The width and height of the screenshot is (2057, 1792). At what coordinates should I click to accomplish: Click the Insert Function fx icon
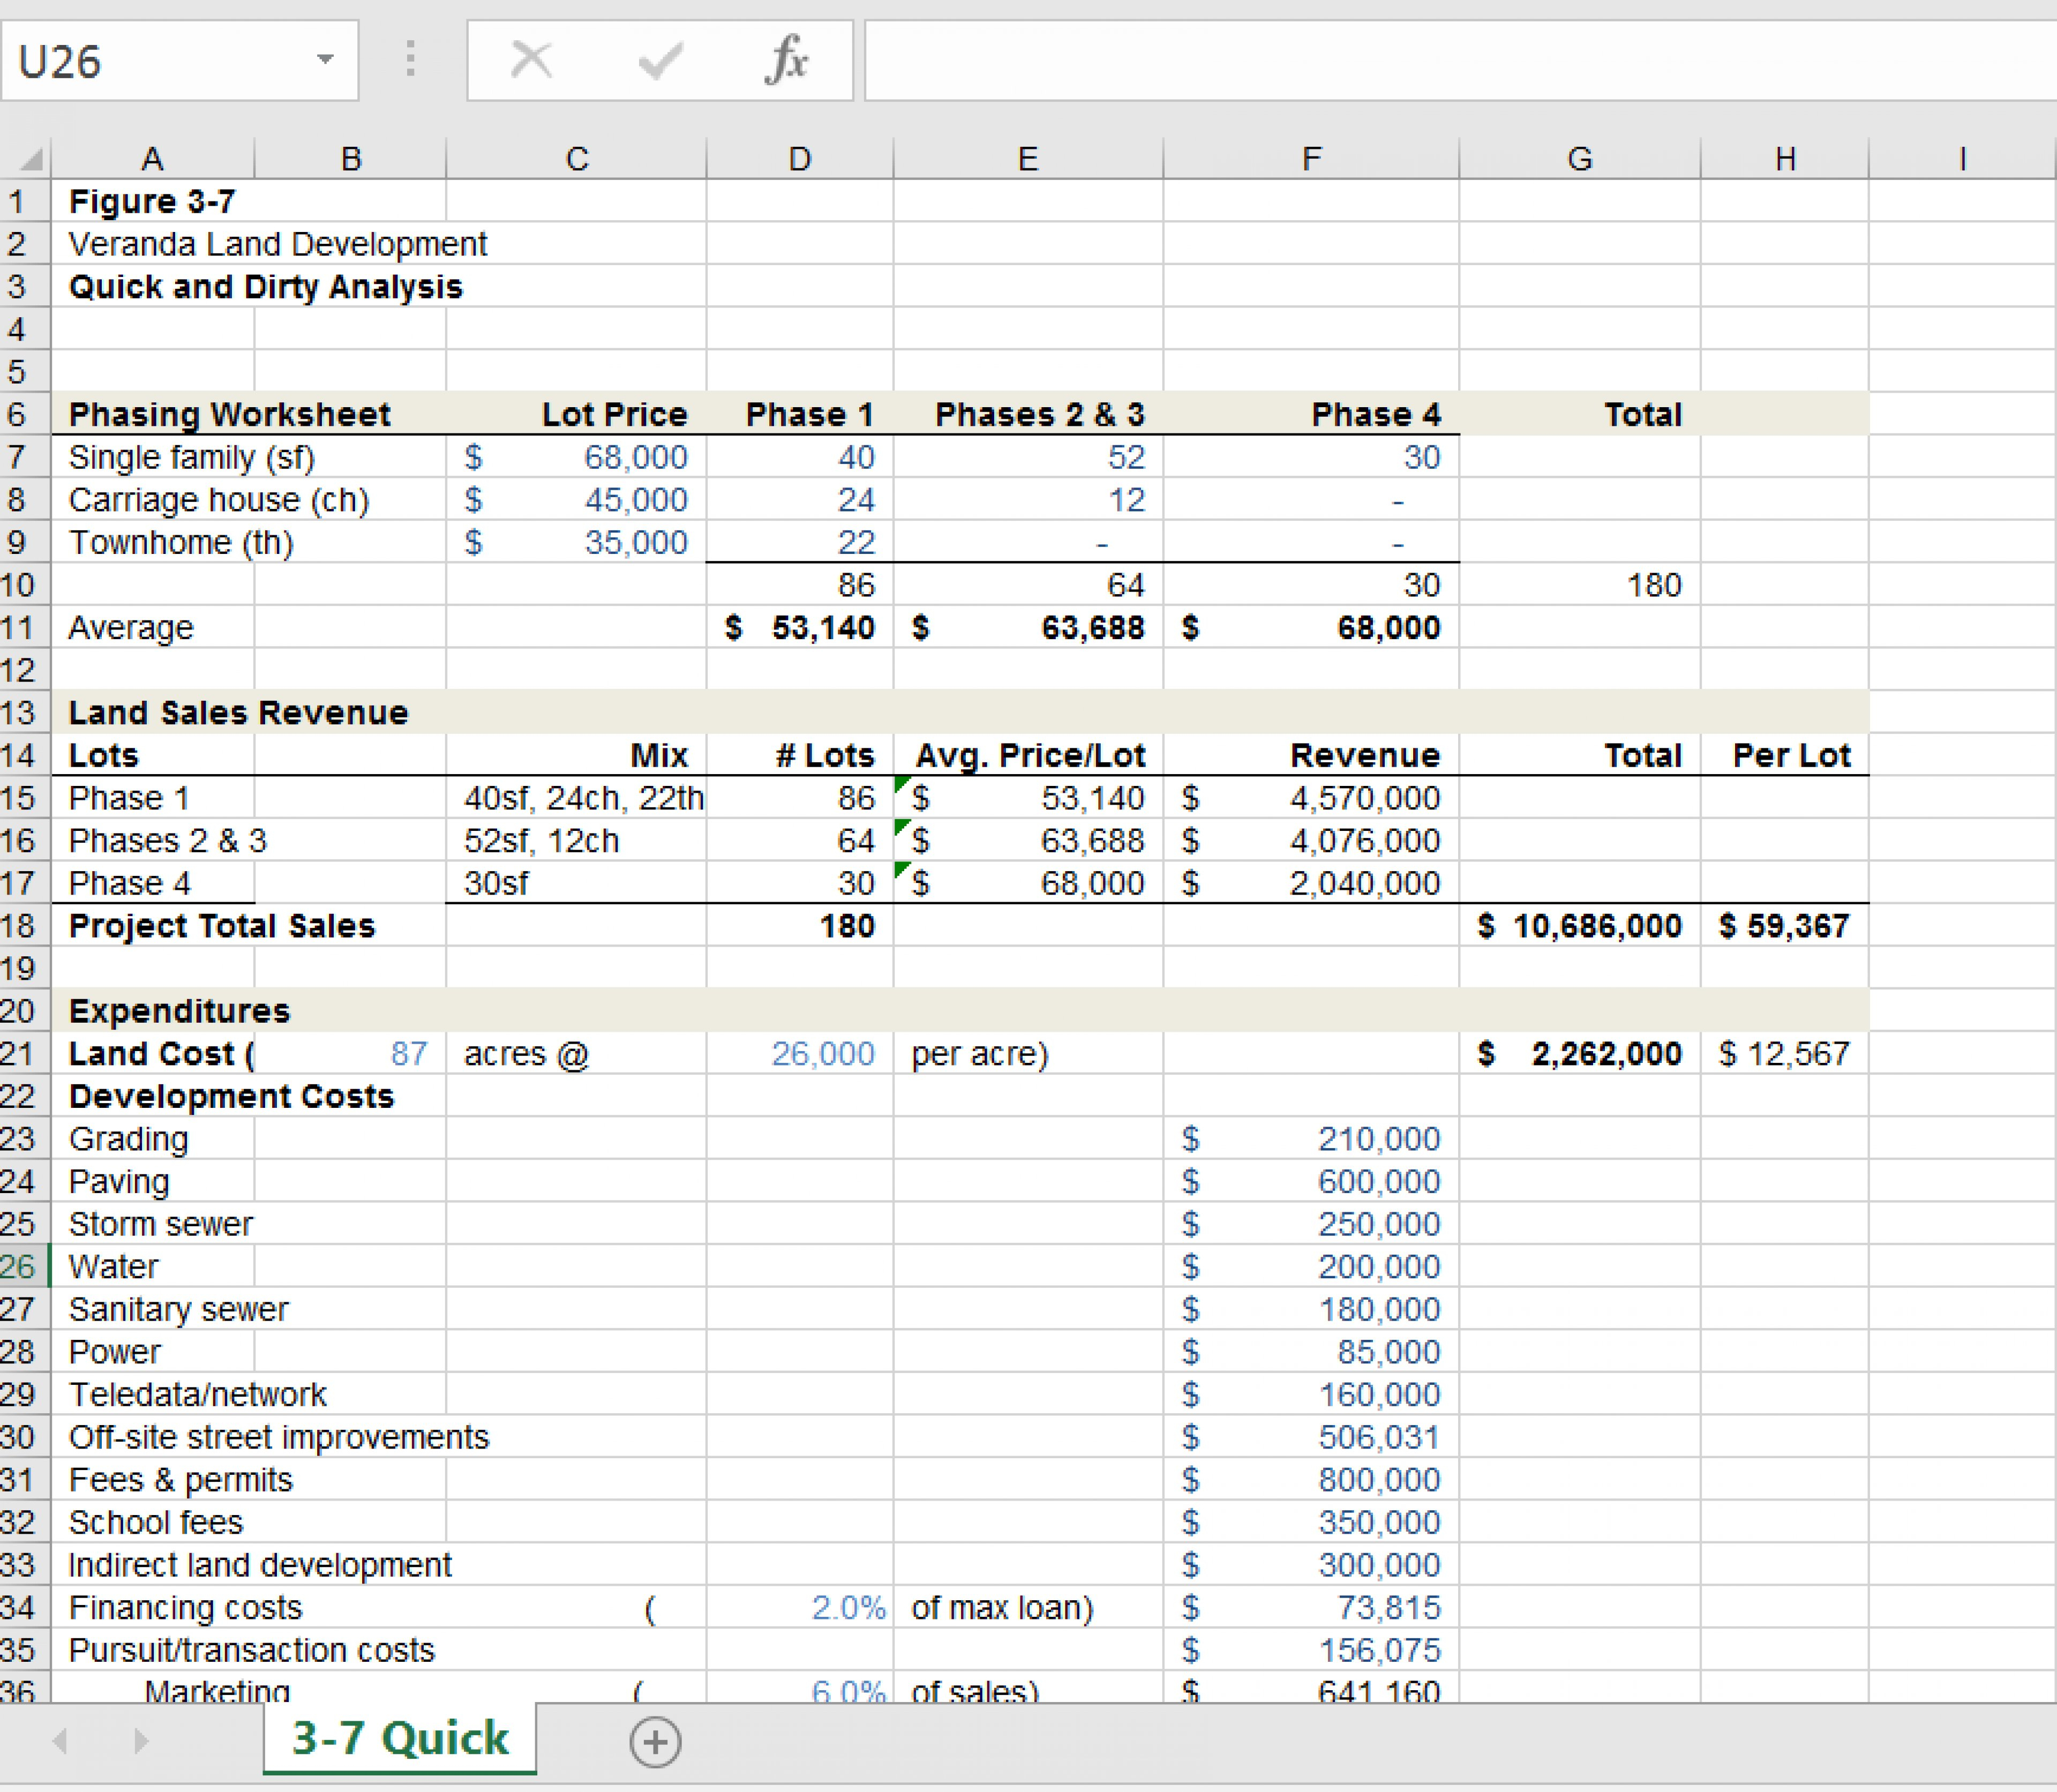(x=786, y=60)
